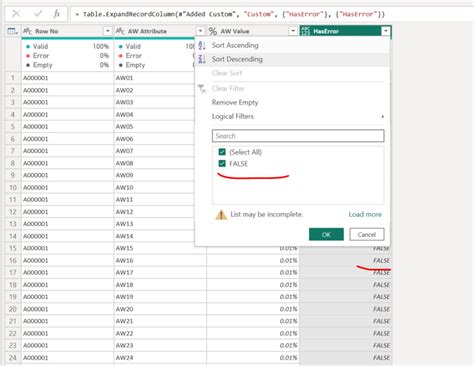The width and height of the screenshot is (474, 366).
Task: Click the confirm formula checkmark icon
Action: (38, 14)
